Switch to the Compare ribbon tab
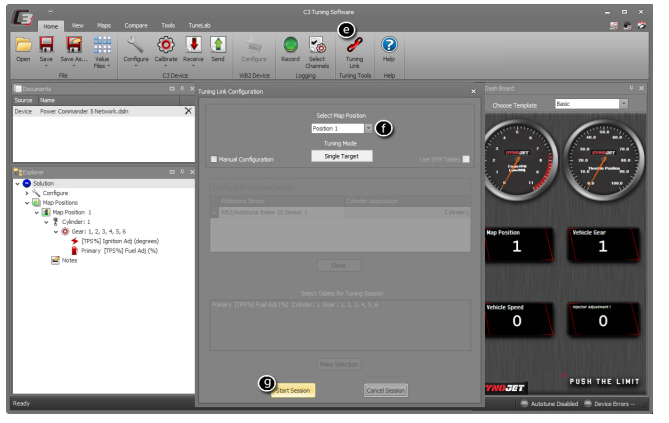Viewport: 669px width, 423px height. tap(136, 26)
